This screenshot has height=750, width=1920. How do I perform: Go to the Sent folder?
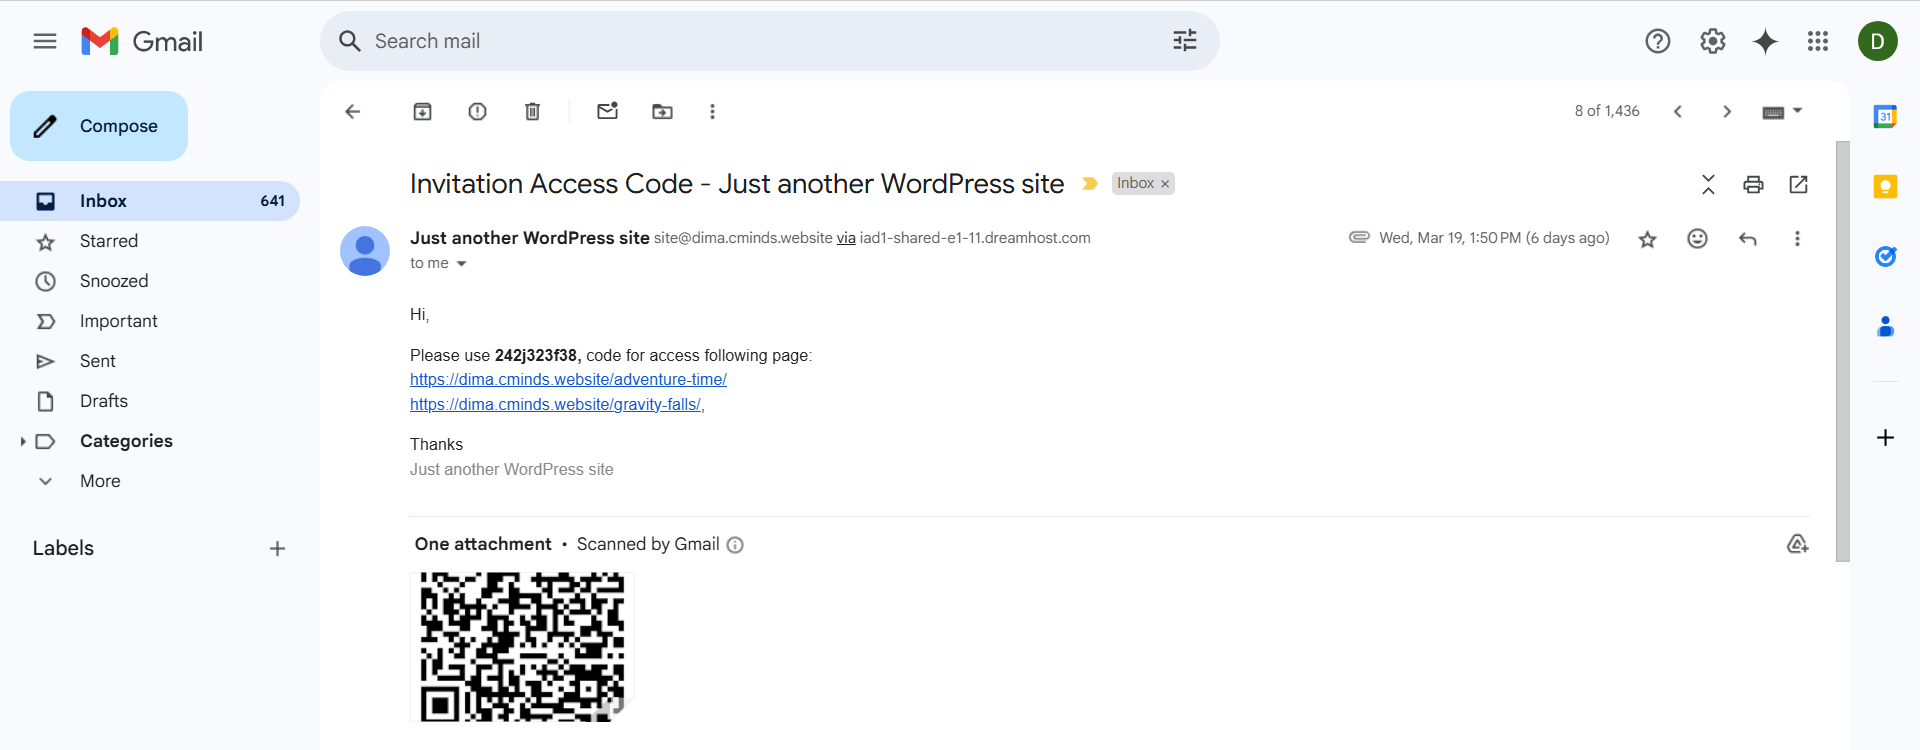click(x=98, y=361)
